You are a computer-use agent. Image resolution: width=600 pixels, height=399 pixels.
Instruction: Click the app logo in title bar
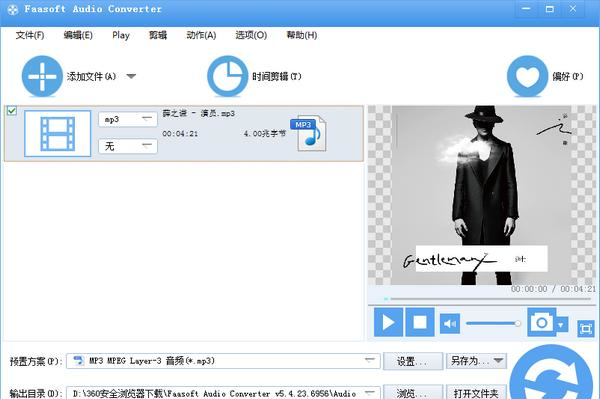pyautogui.click(x=13, y=9)
